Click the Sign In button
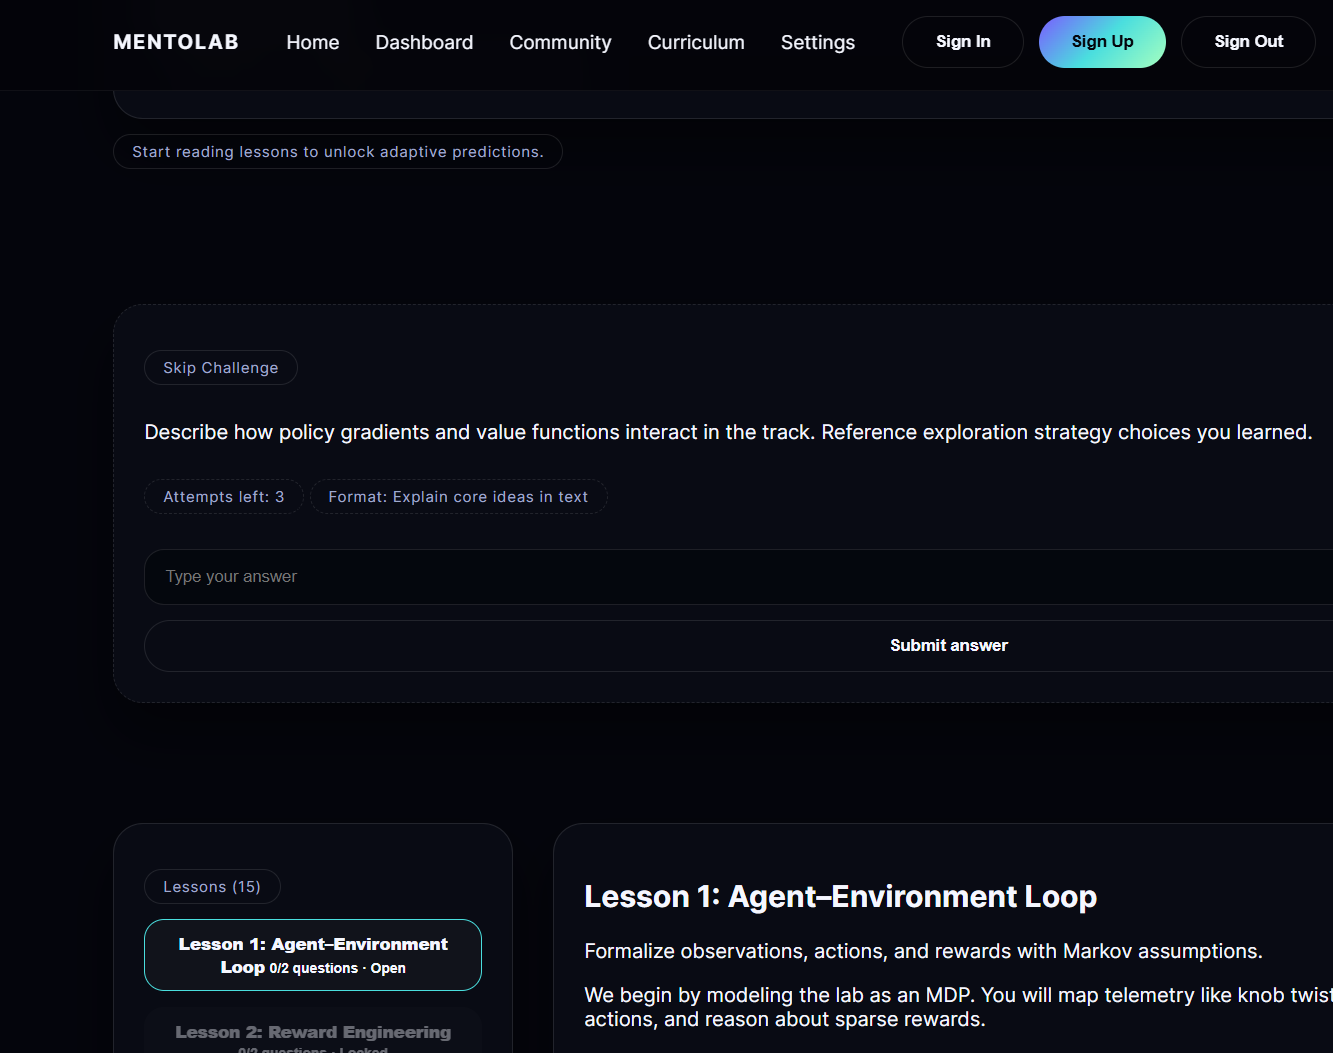Screen dimensions: 1333x1053 tap(962, 42)
